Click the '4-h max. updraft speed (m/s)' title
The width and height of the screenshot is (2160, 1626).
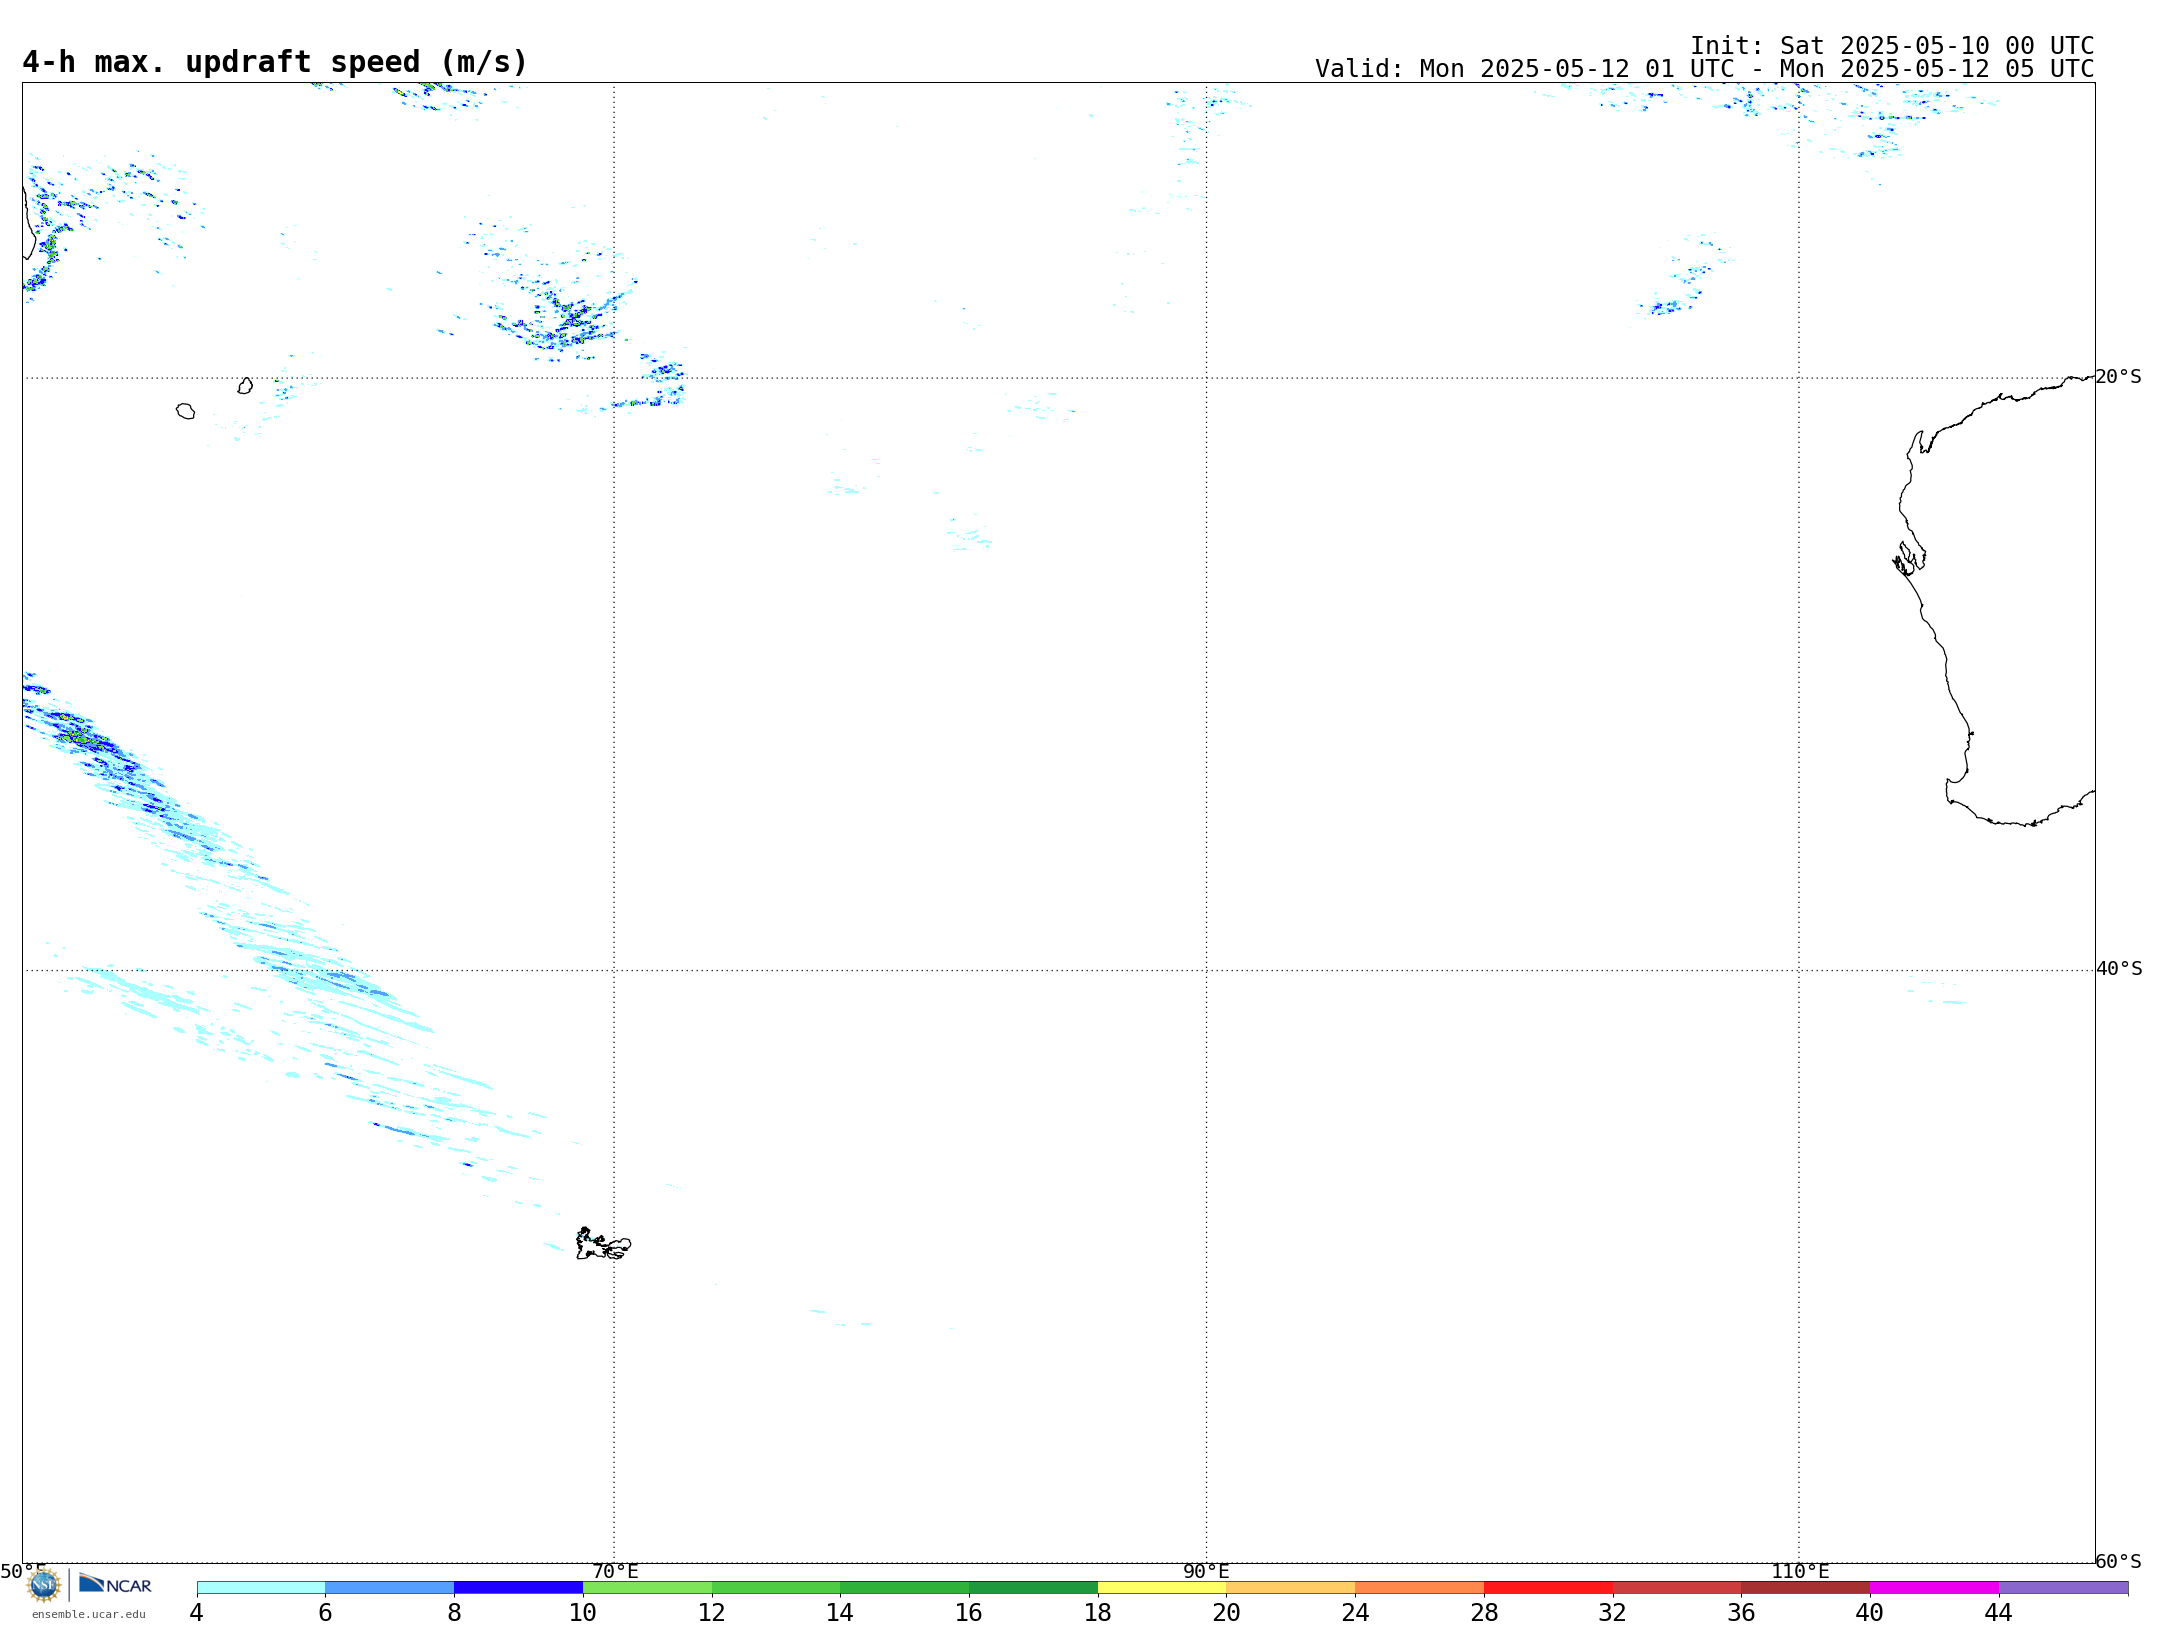275,62
